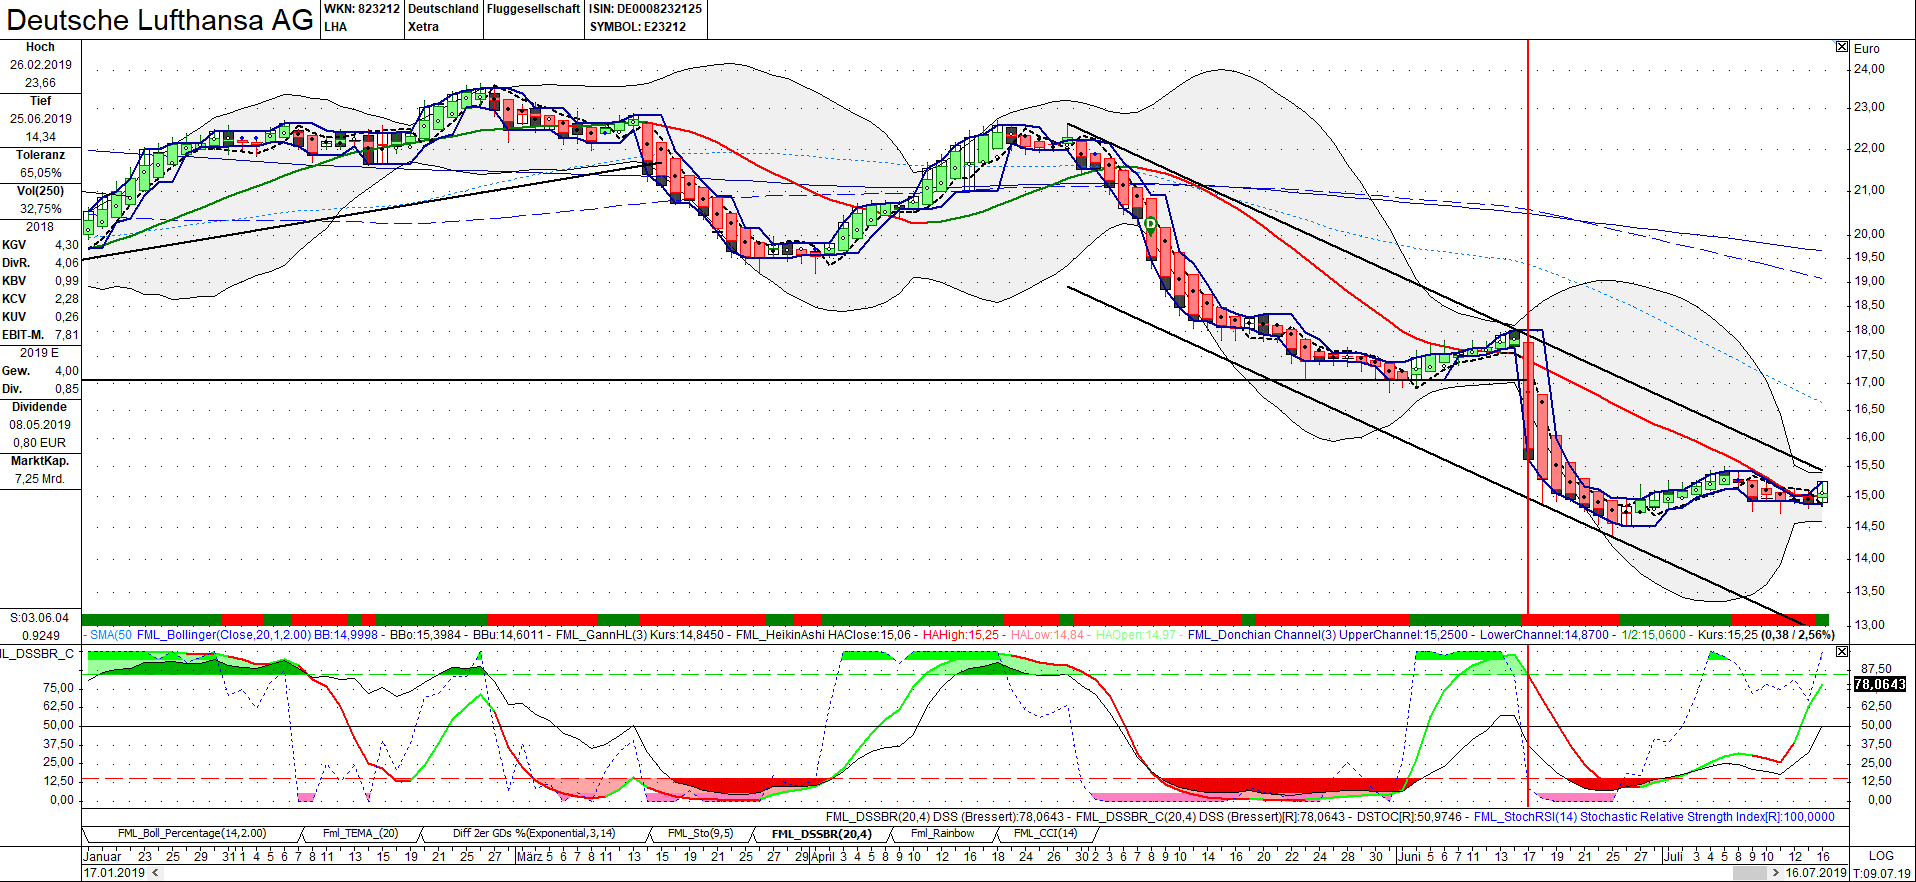Close the main price chart pane
This screenshot has width=1916, height=882.
click(x=1842, y=47)
